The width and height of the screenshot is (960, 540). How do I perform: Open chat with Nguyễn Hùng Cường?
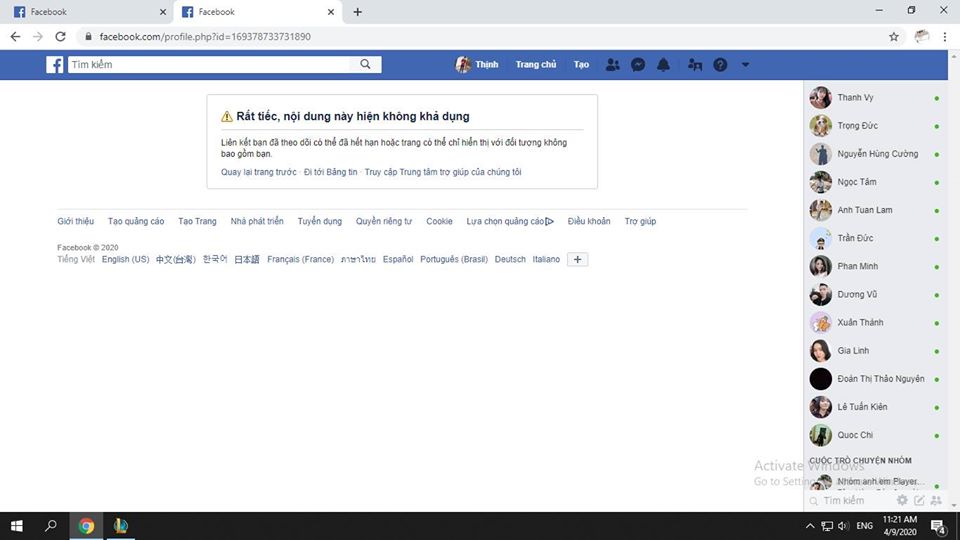point(876,154)
